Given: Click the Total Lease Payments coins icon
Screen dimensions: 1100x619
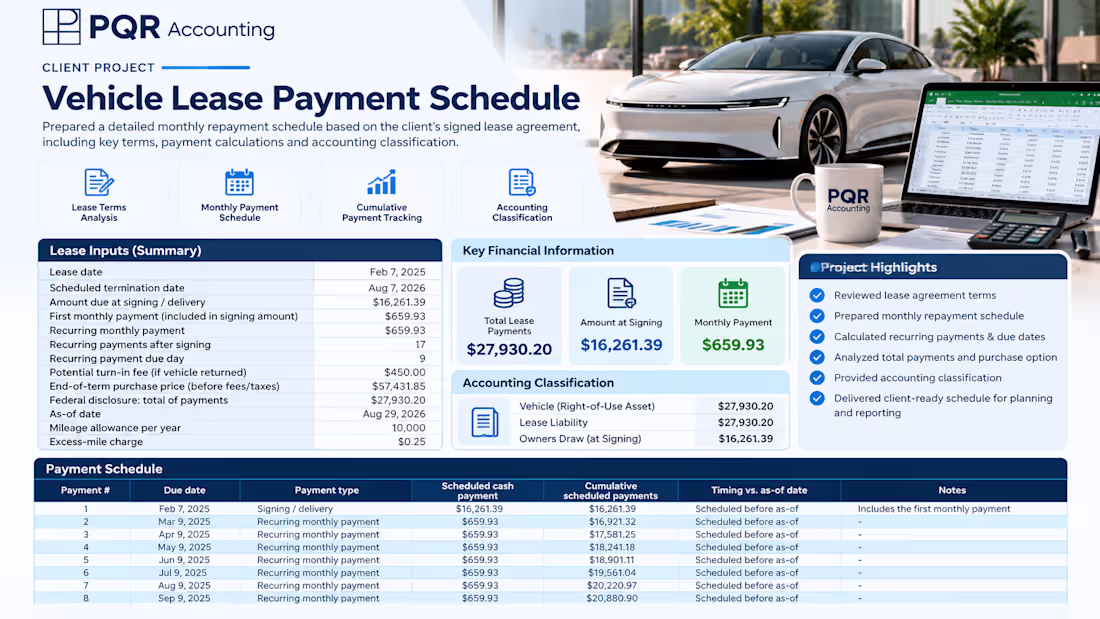Looking at the screenshot, I should pyautogui.click(x=509, y=293).
